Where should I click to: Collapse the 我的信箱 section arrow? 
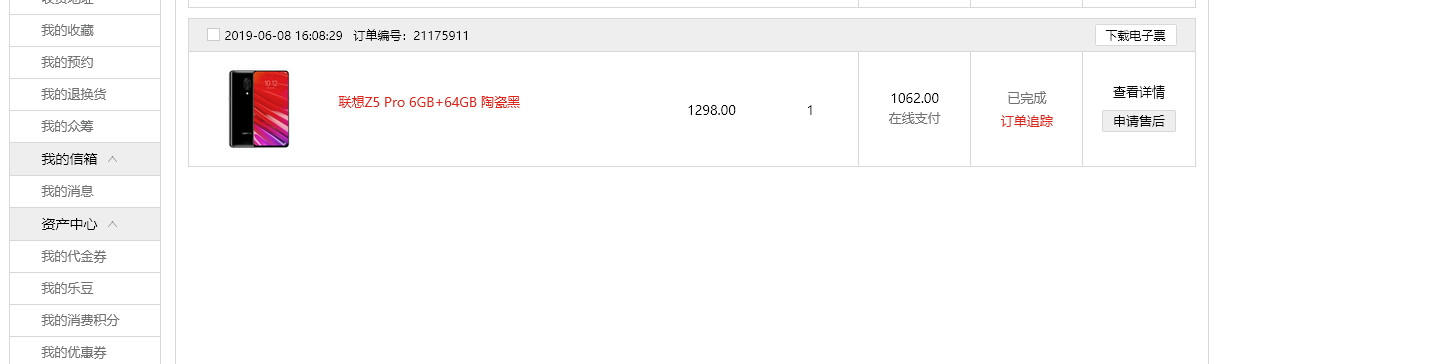point(113,159)
